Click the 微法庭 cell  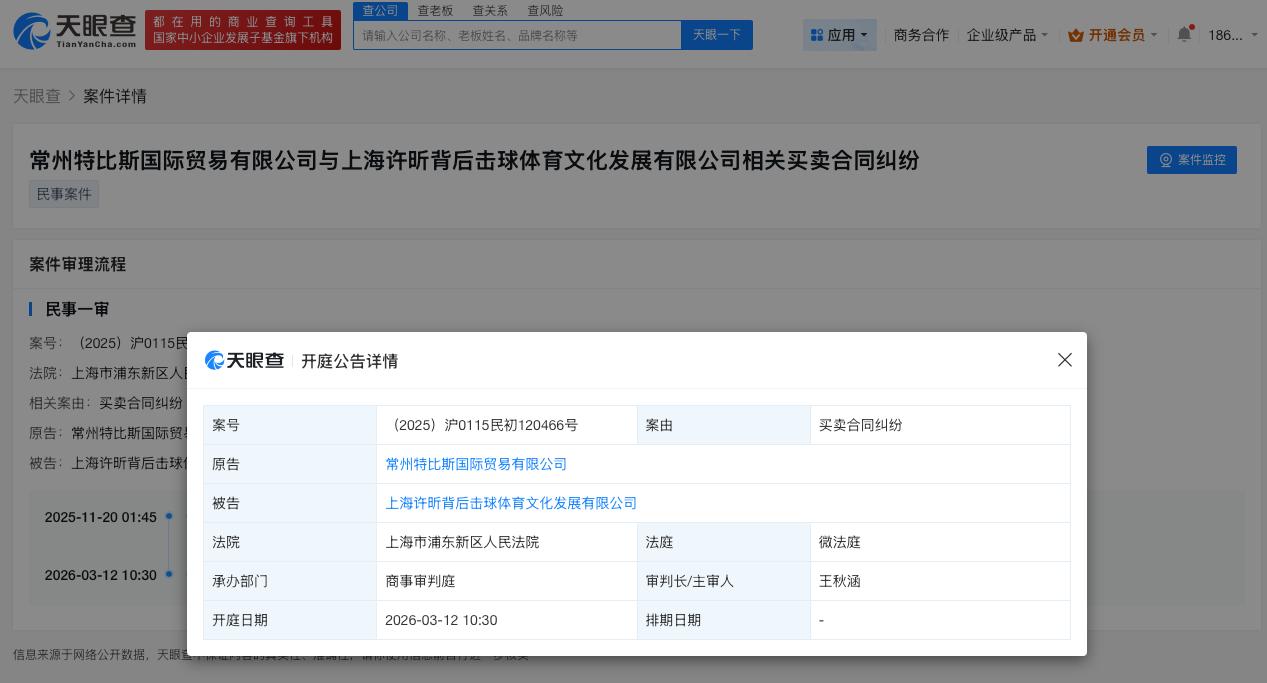tap(940, 542)
